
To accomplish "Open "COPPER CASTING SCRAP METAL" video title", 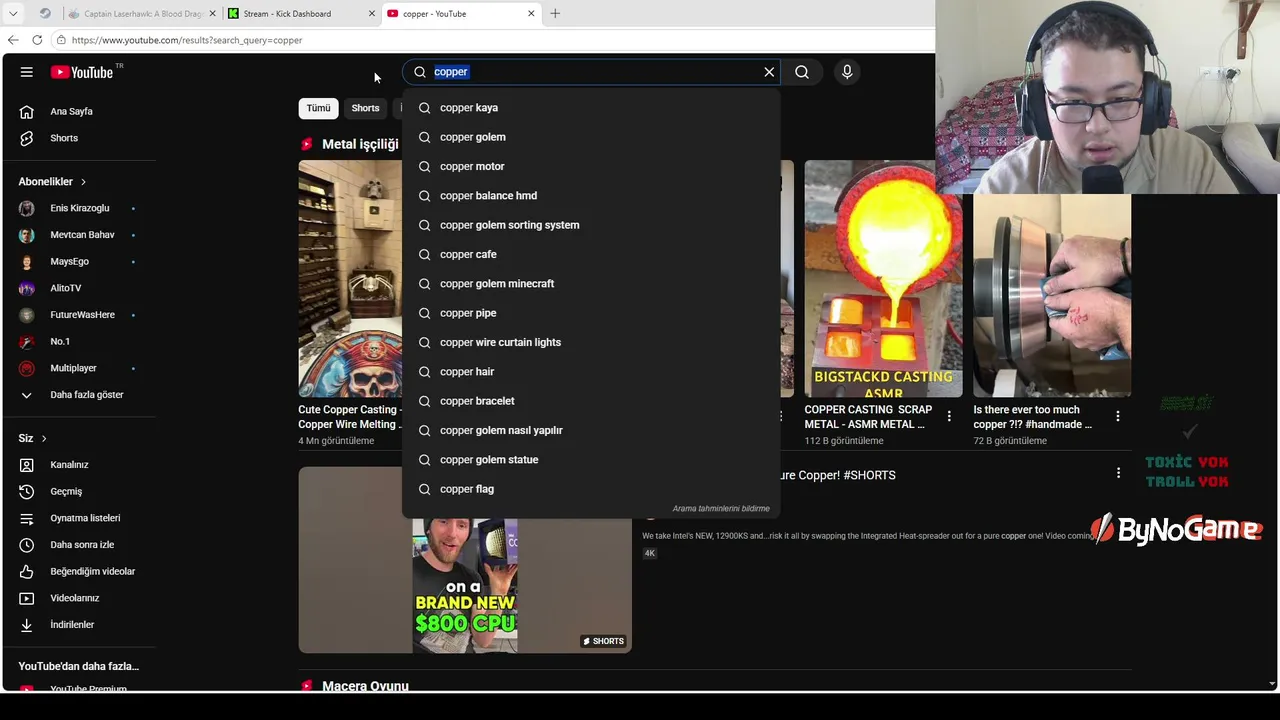I will [x=868, y=417].
